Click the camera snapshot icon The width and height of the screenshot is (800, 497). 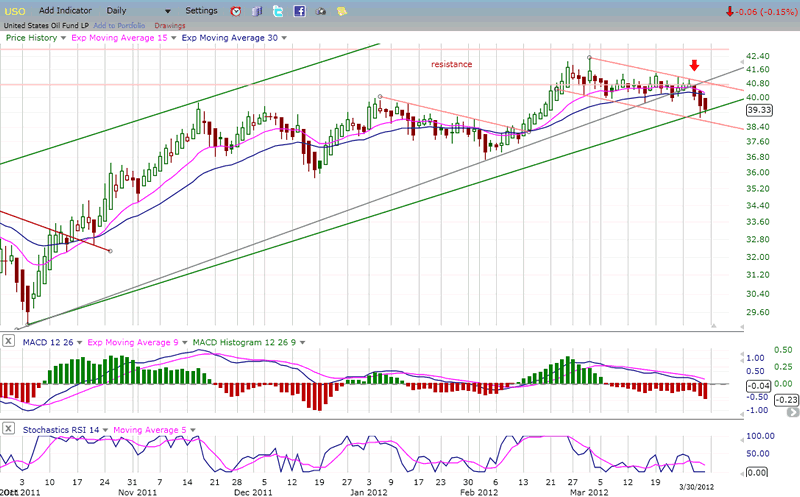(x=321, y=11)
